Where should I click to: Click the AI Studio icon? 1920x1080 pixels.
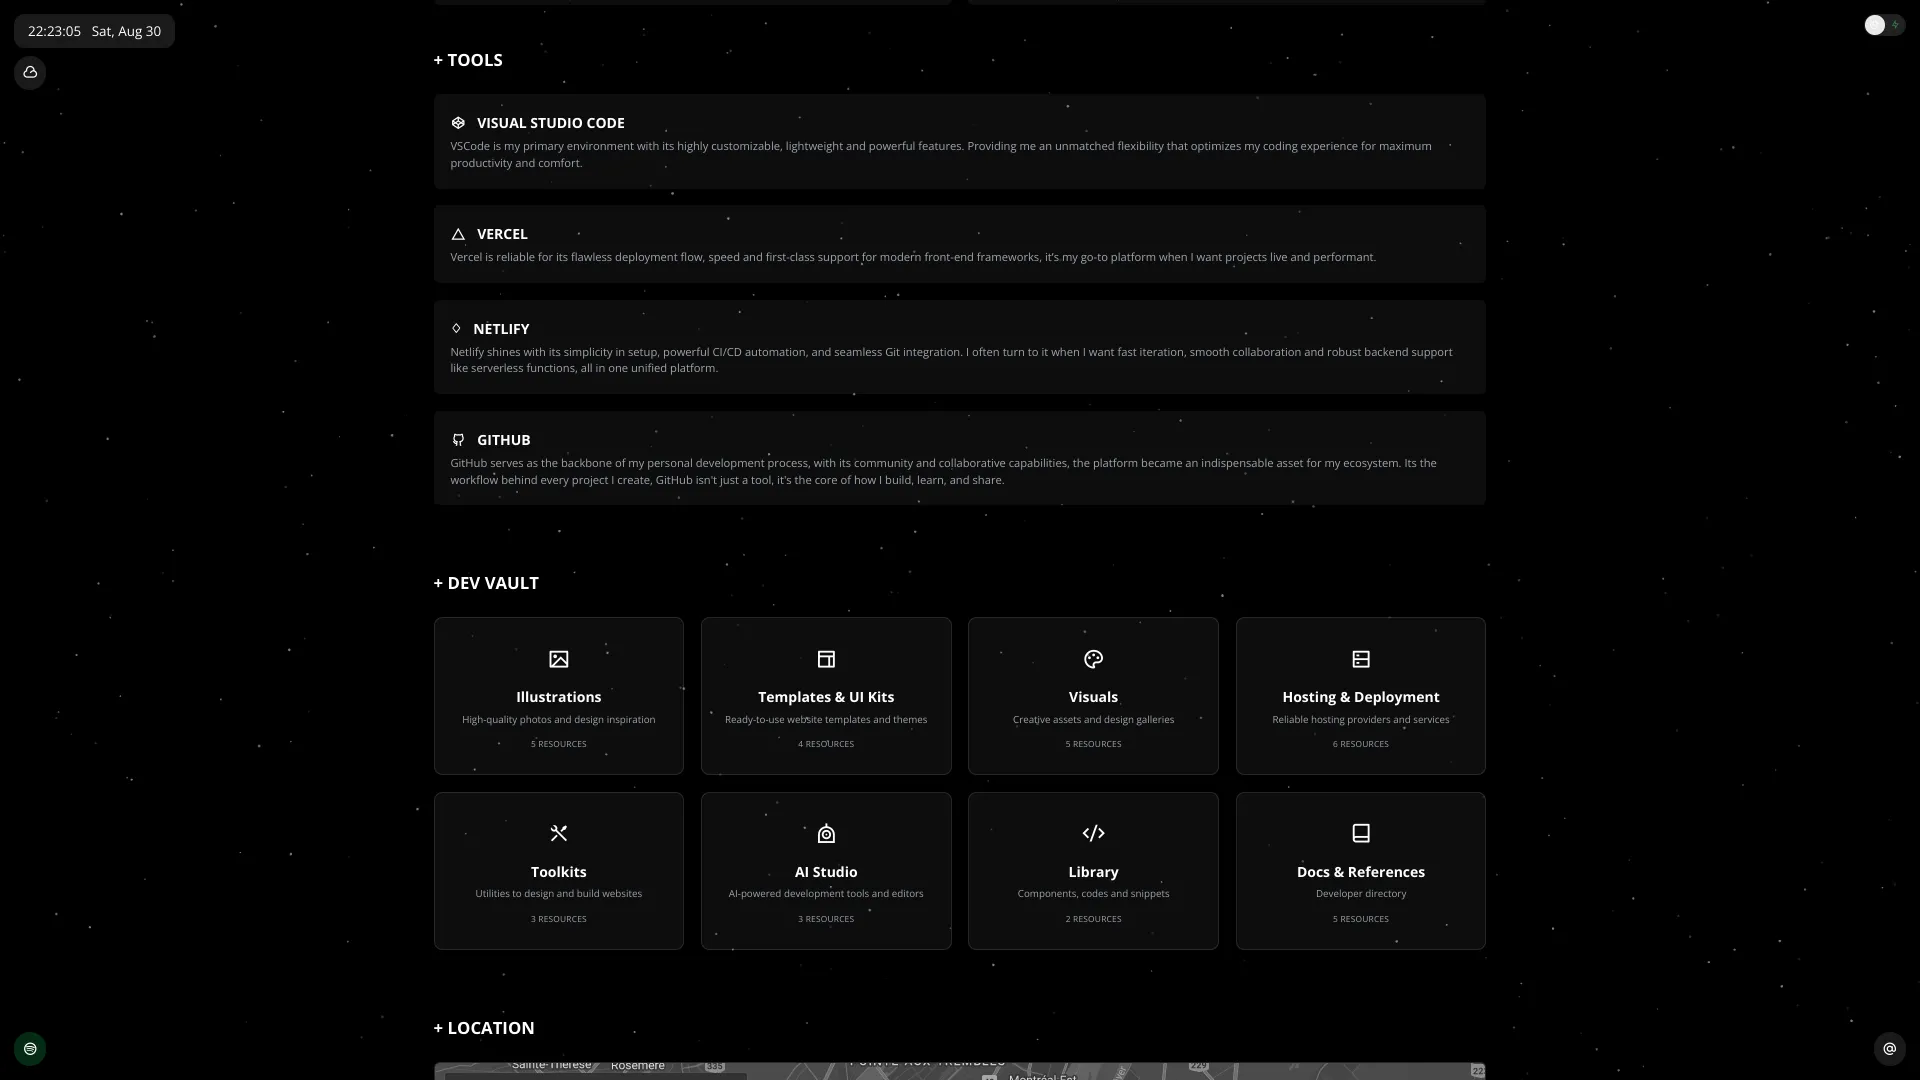pyautogui.click(x=826, y=833)
